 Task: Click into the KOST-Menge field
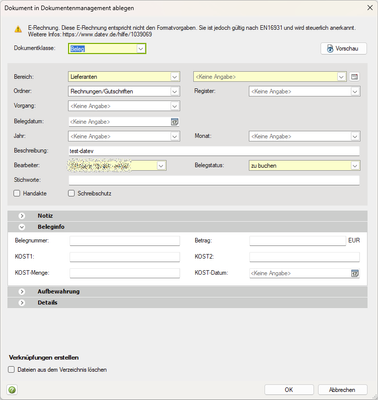(x=125, y=273)
